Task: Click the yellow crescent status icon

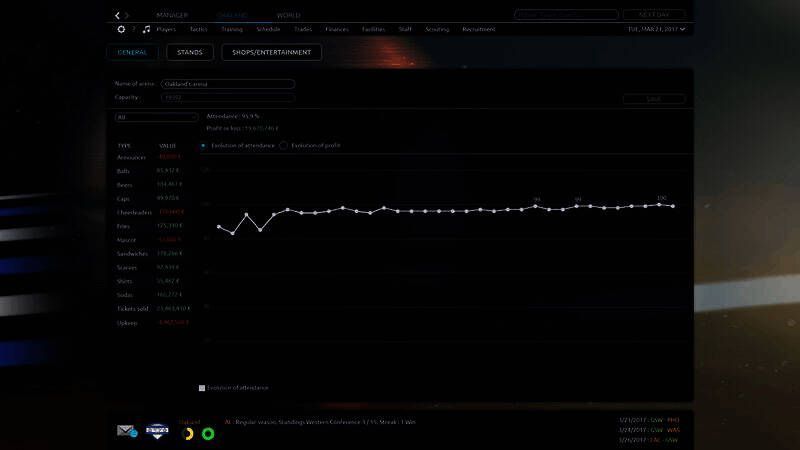Action: [x=187, y=433]
